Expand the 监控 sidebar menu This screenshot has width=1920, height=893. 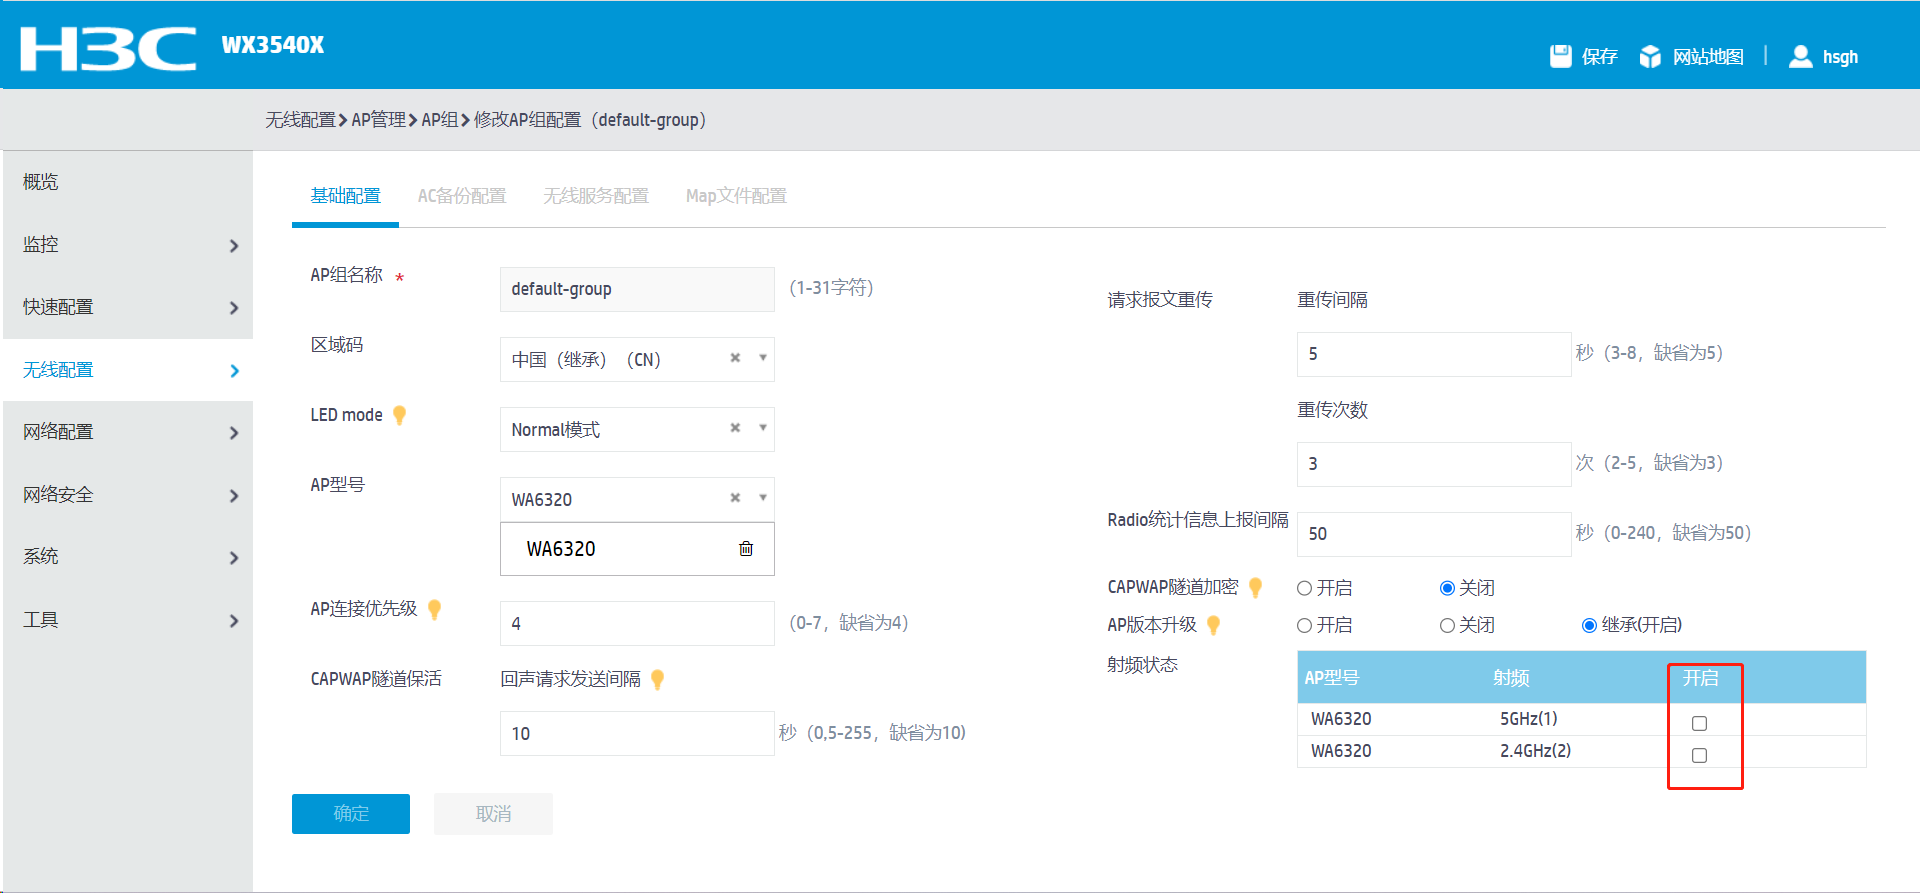click(x=128, y=245)
